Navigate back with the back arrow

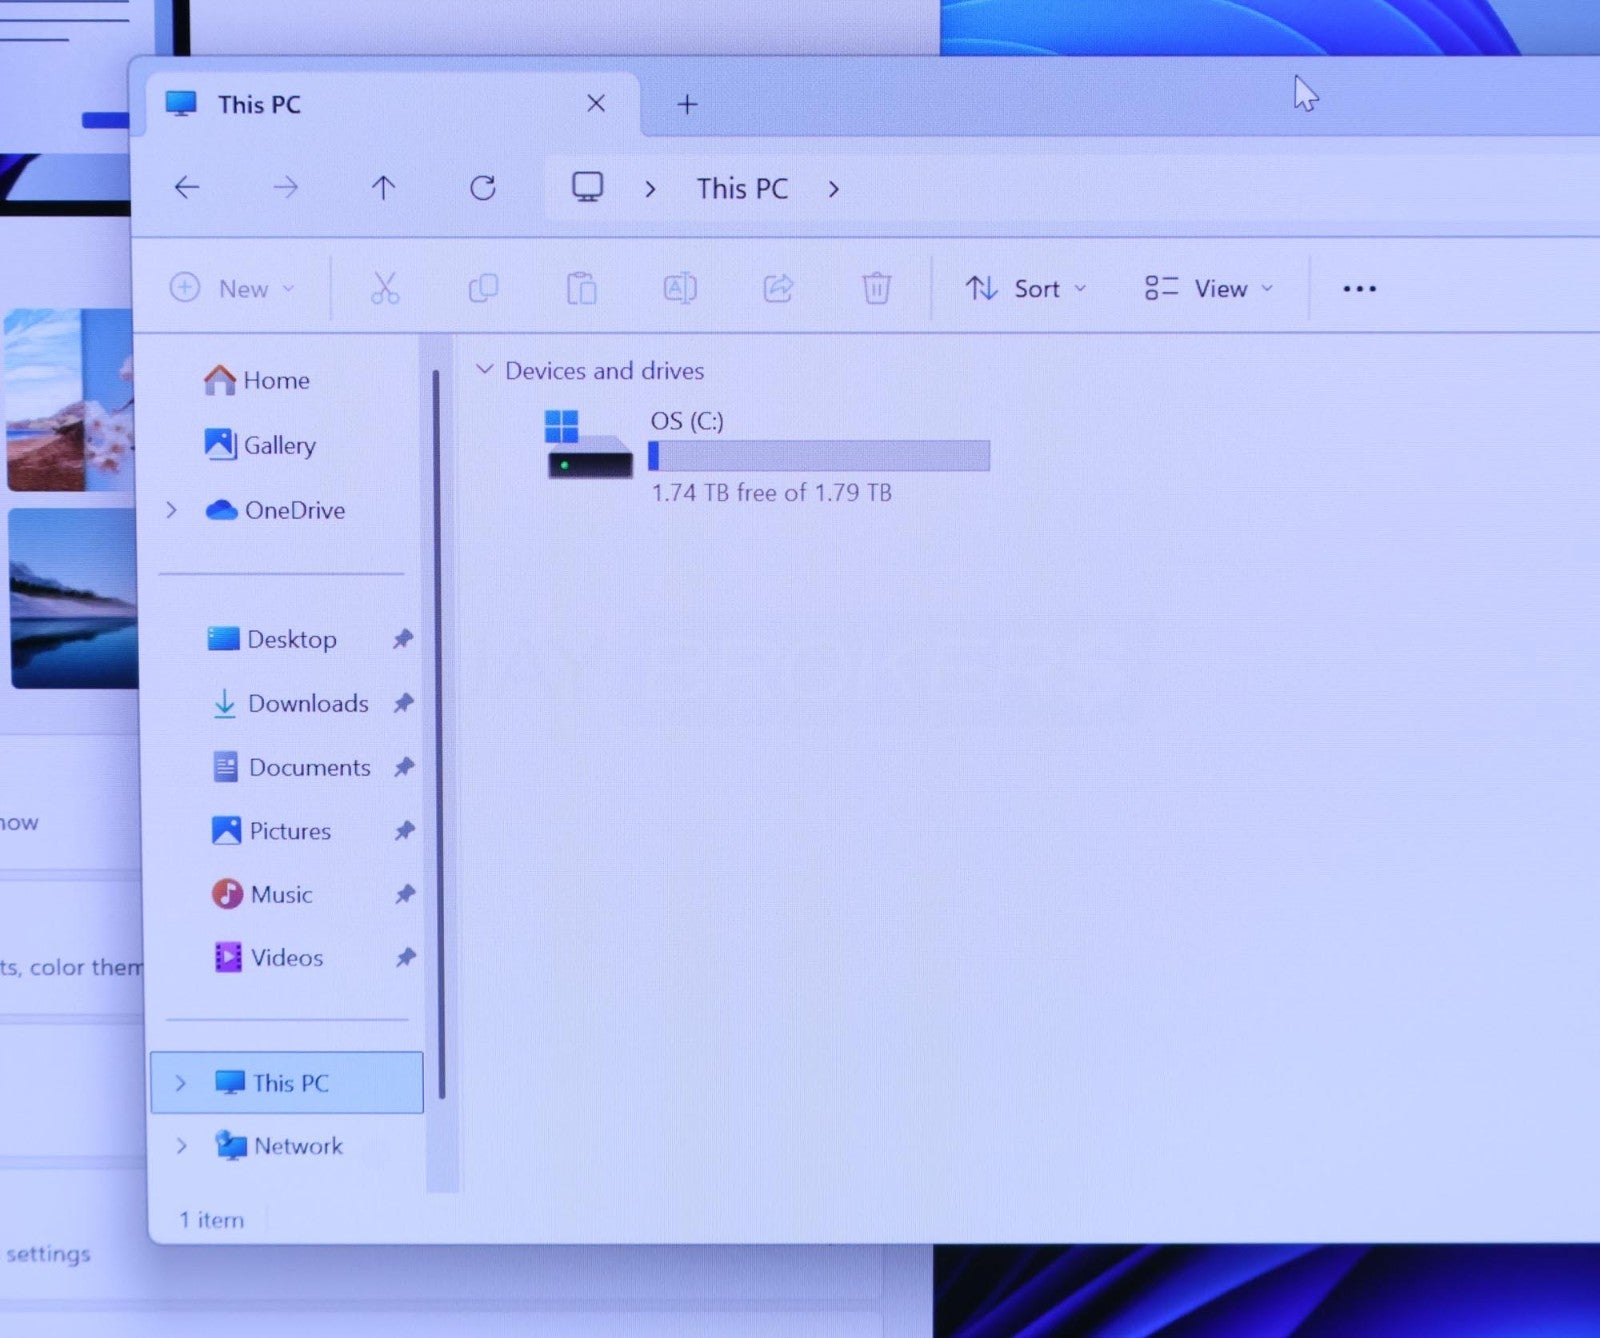pyautogui.click(x=187, y=188)
